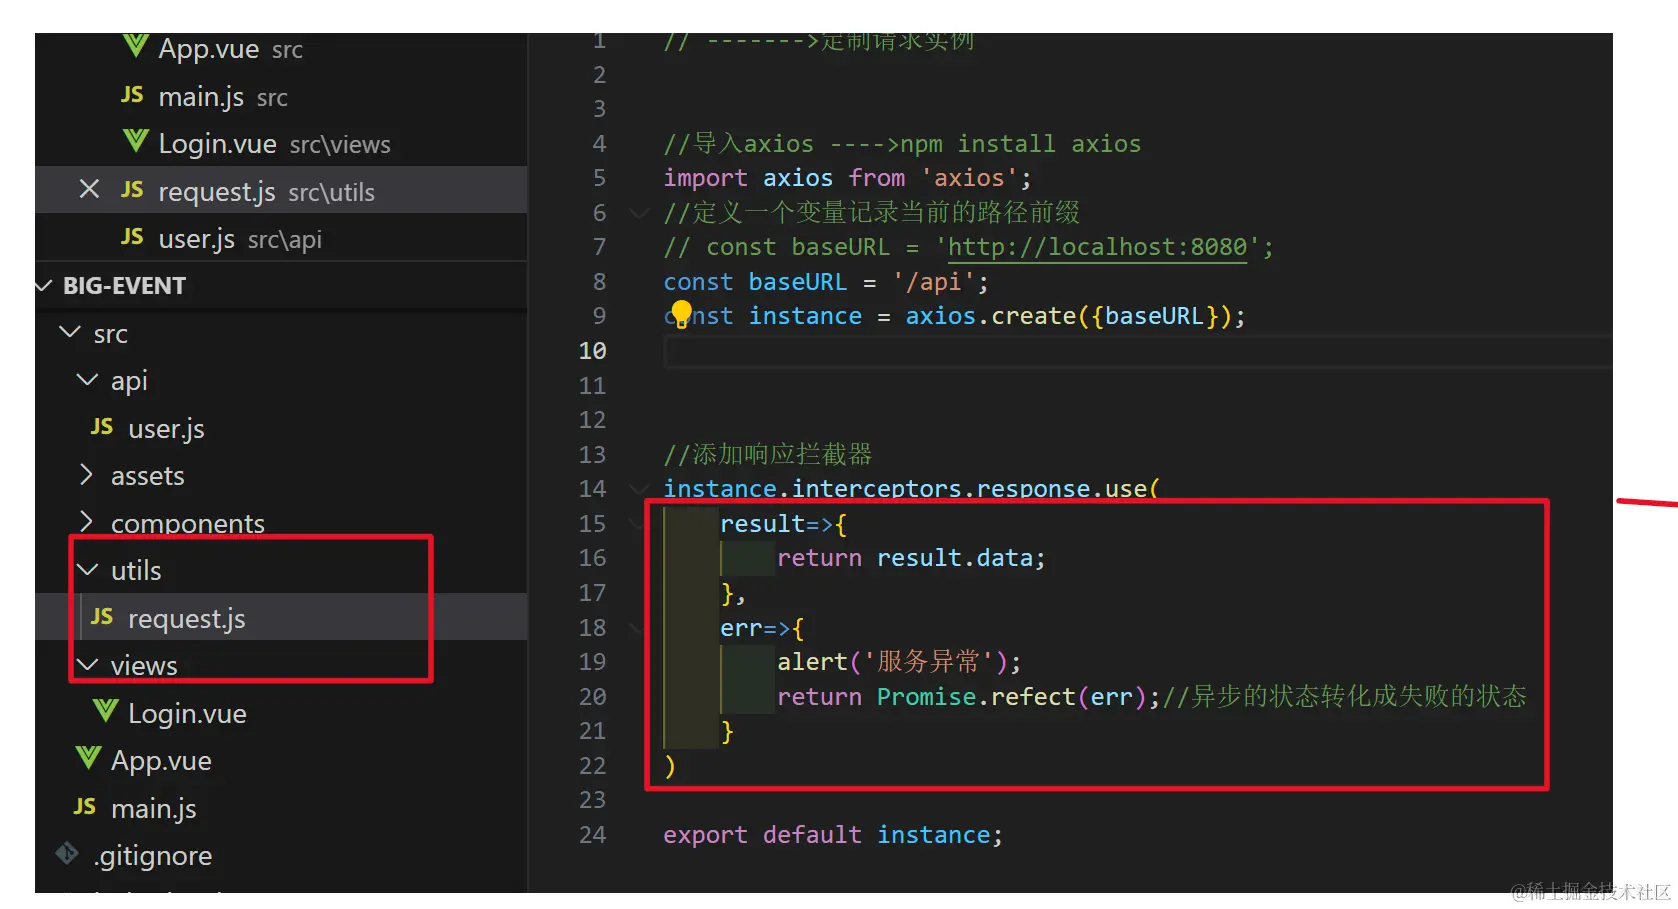Collapse the utils folder chevron
The height and width of the screenshot is (909, 1678).
88,570
